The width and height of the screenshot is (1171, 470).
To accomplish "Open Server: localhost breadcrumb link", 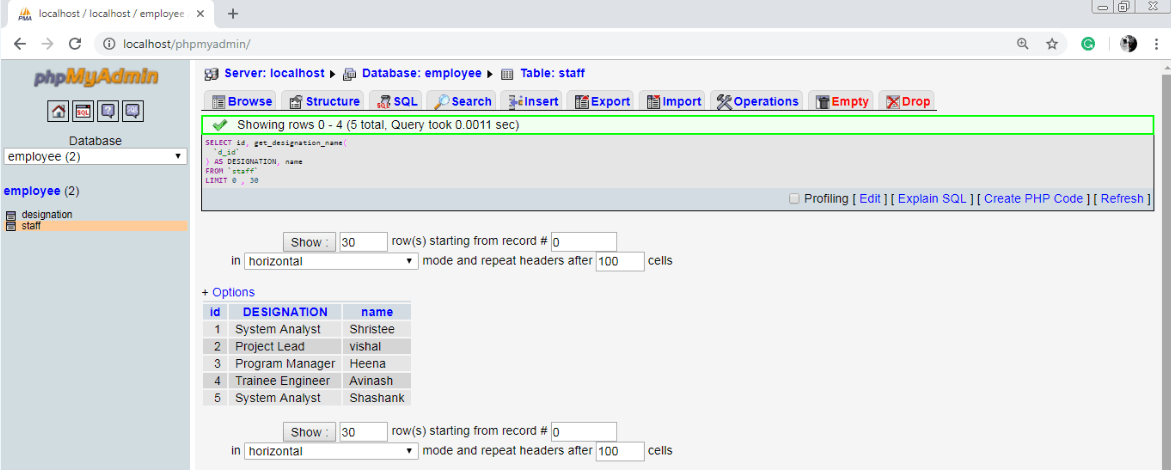I will [x=274, y=73].
